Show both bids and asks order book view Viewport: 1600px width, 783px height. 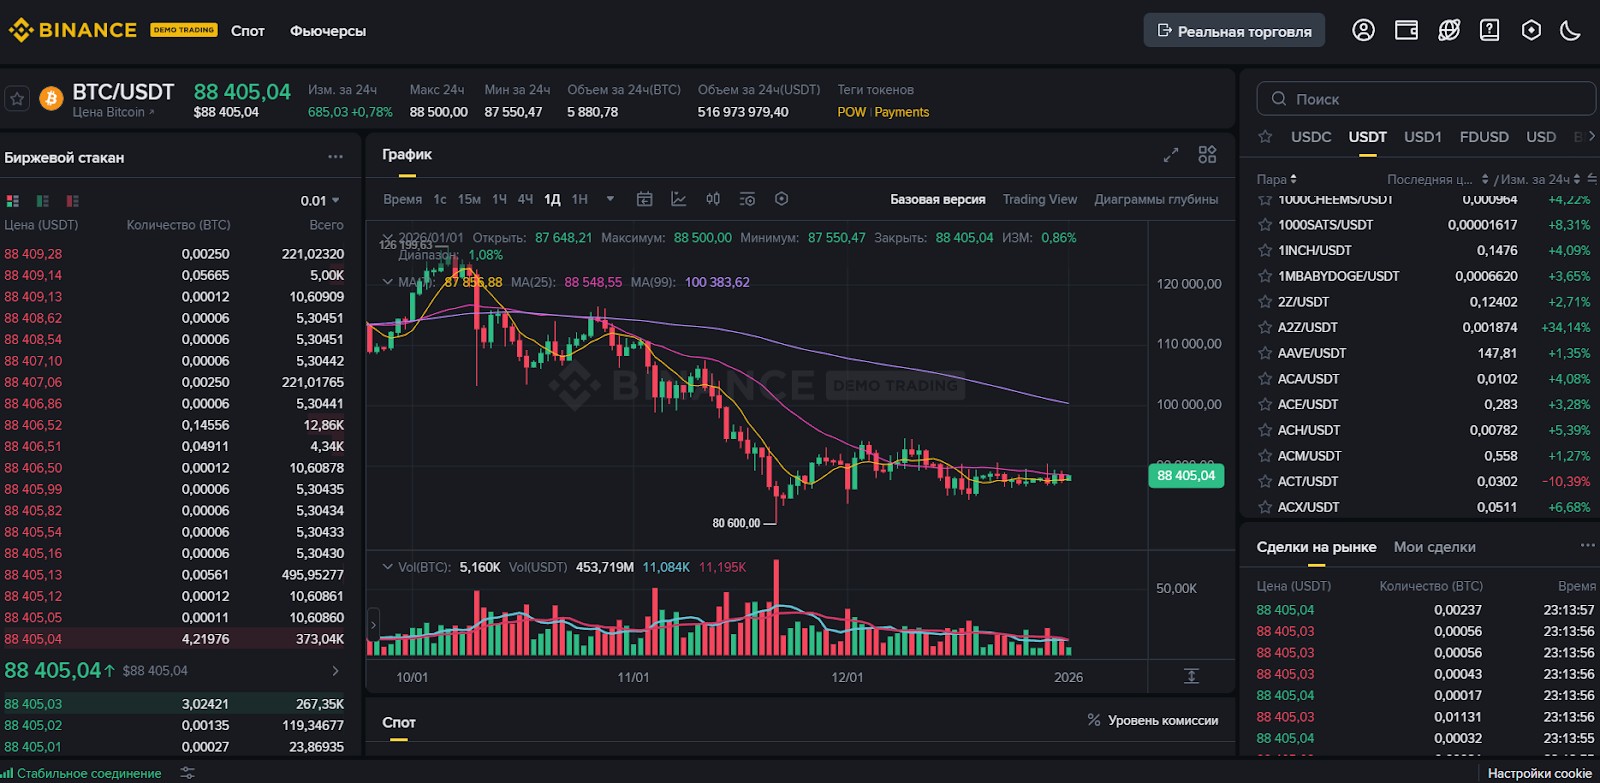13,201
